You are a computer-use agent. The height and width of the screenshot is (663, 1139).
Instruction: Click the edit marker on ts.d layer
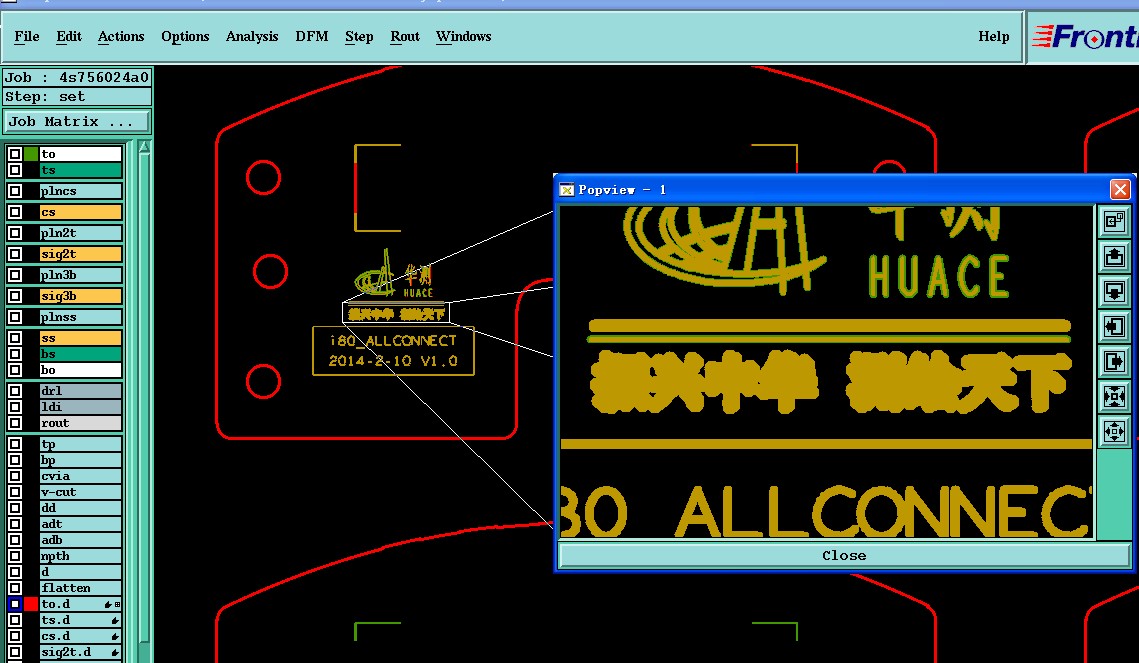(x=115, y=620)
